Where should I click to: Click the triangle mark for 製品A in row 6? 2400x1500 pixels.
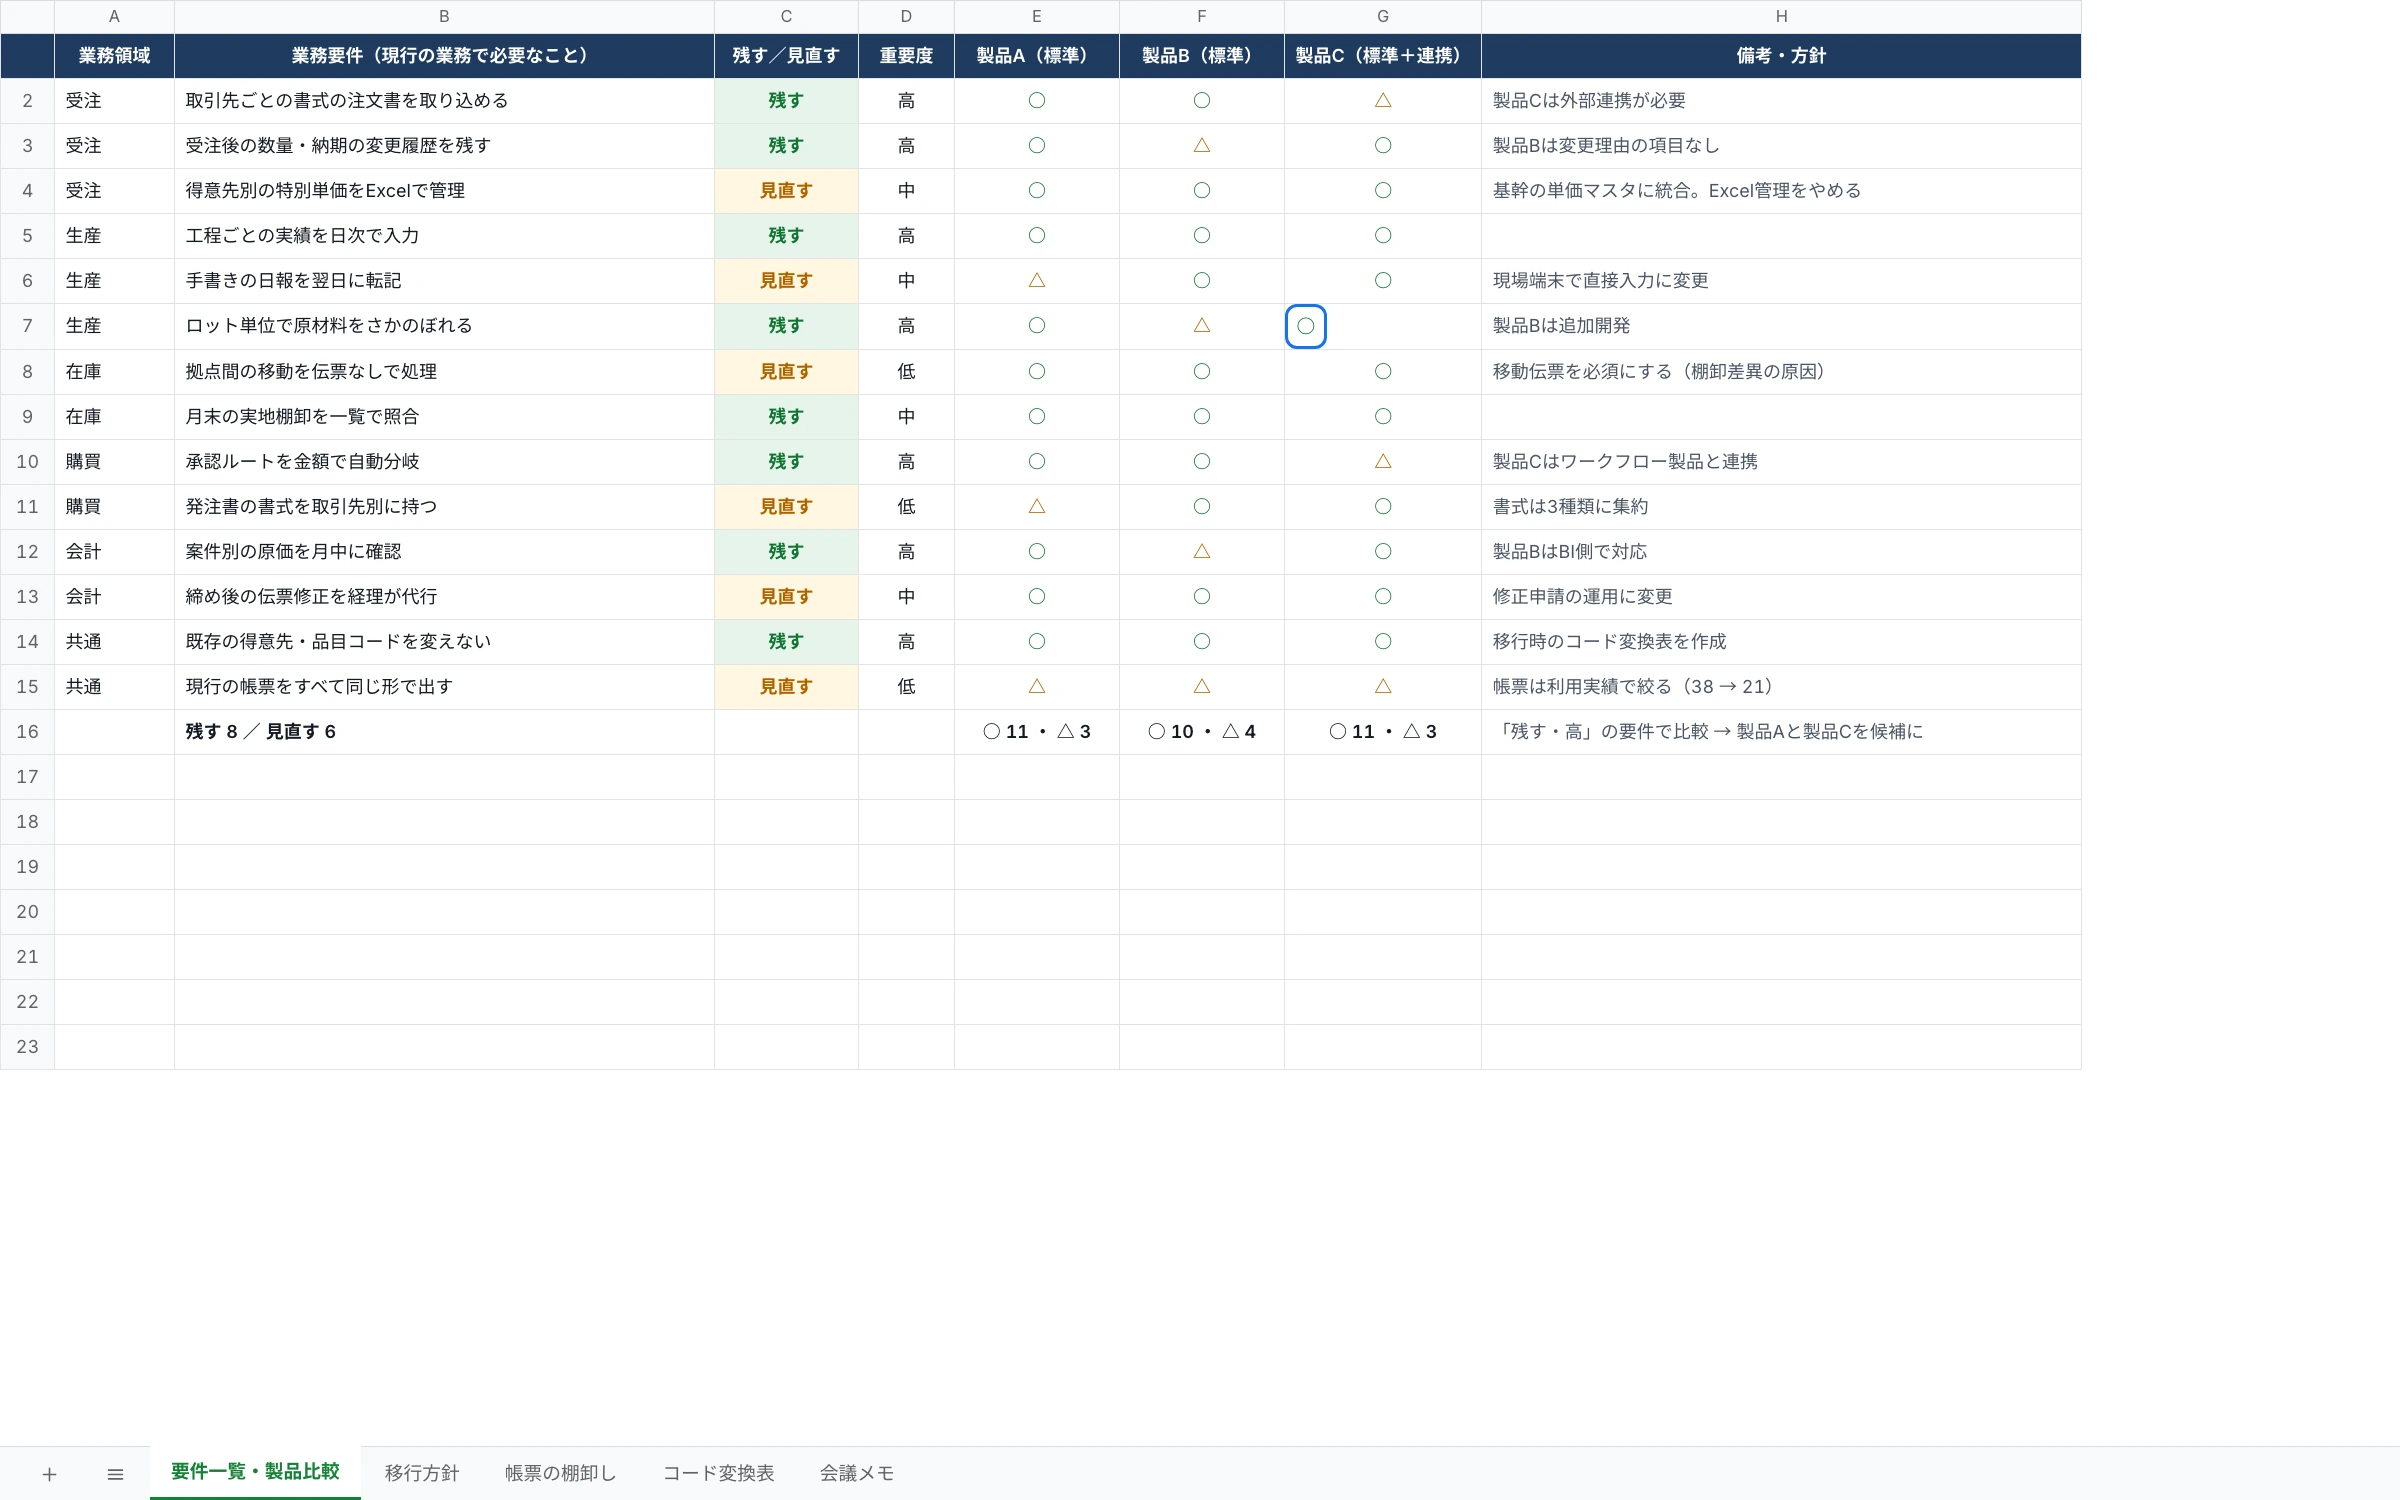1037,280
